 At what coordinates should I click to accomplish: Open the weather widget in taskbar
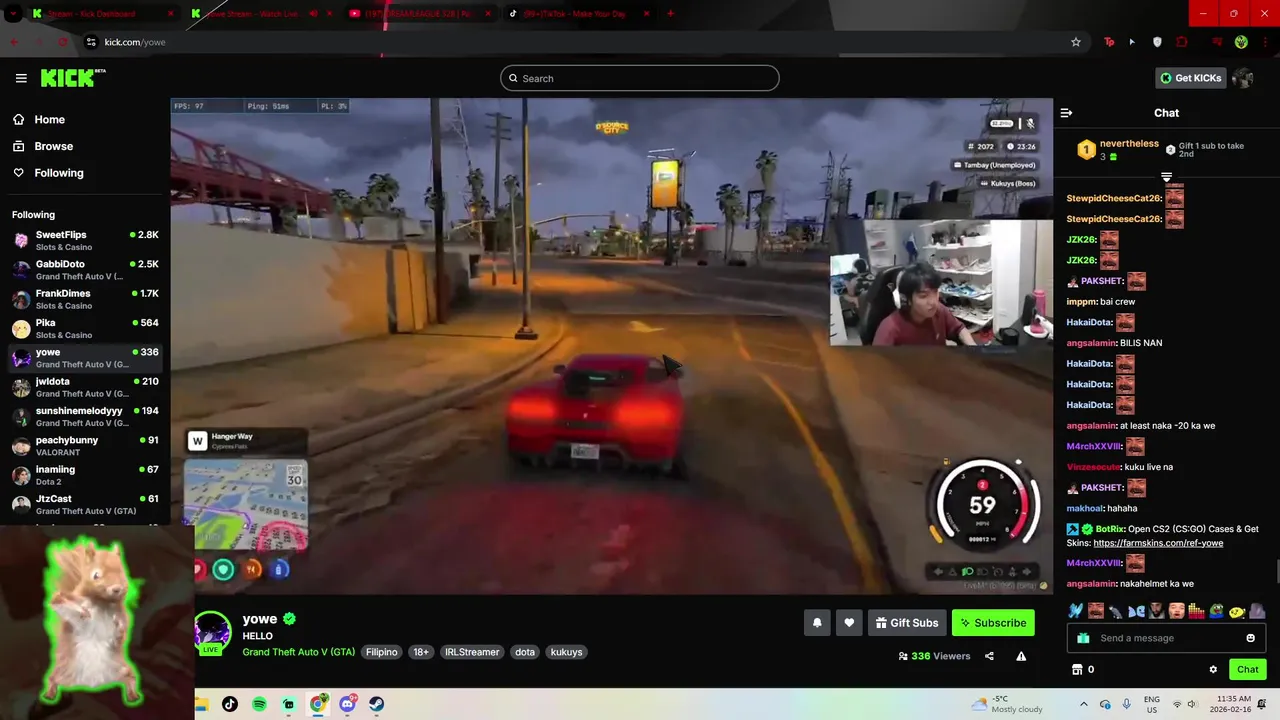coord(1006,704)
